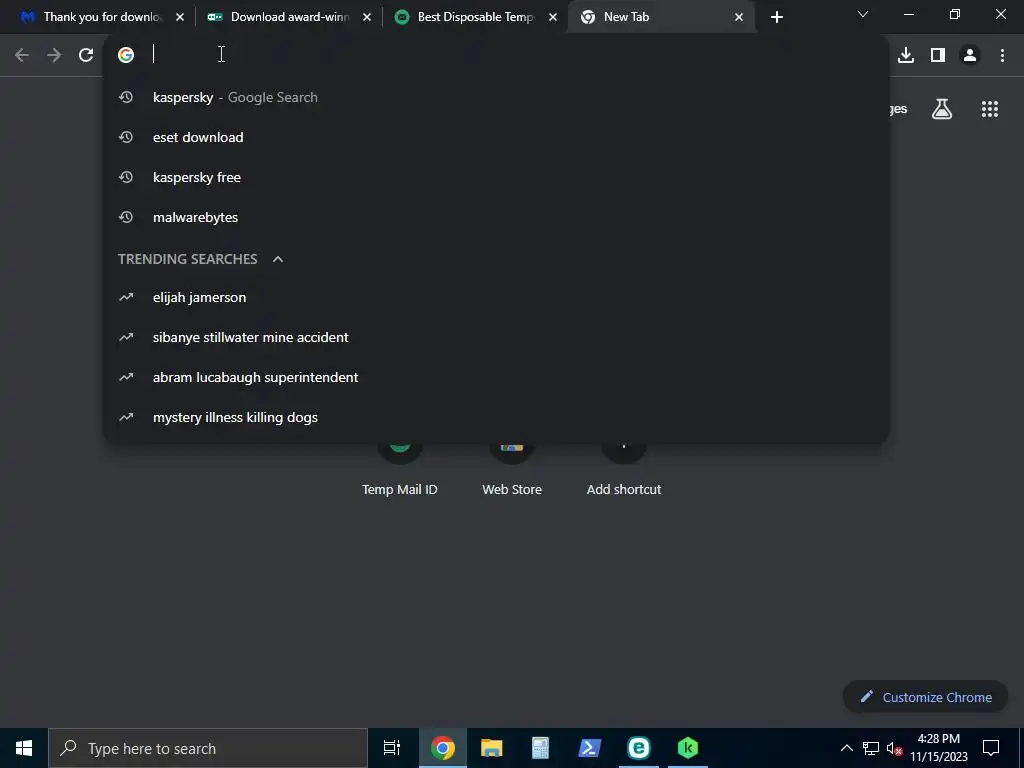Choose trending search elijah jamerson
Screen dimensions: 1024x768
[x=496, y=297]
